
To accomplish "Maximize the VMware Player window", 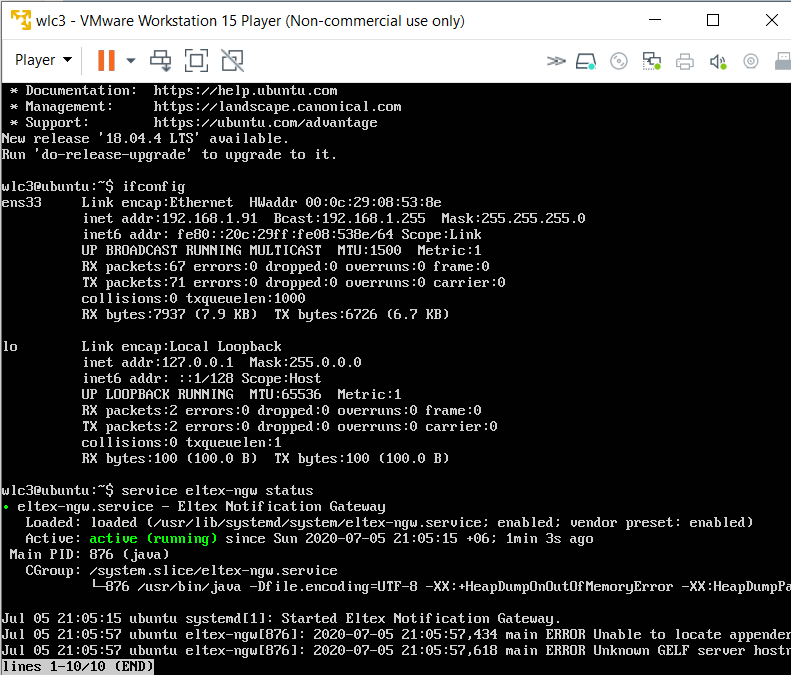I will tap(713, 20).
